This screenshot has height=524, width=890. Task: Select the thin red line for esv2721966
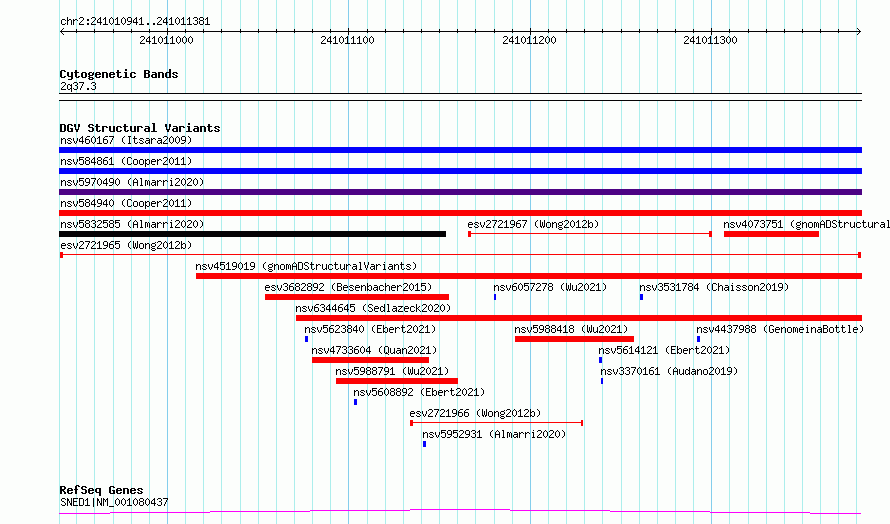(x=497, y=423)
